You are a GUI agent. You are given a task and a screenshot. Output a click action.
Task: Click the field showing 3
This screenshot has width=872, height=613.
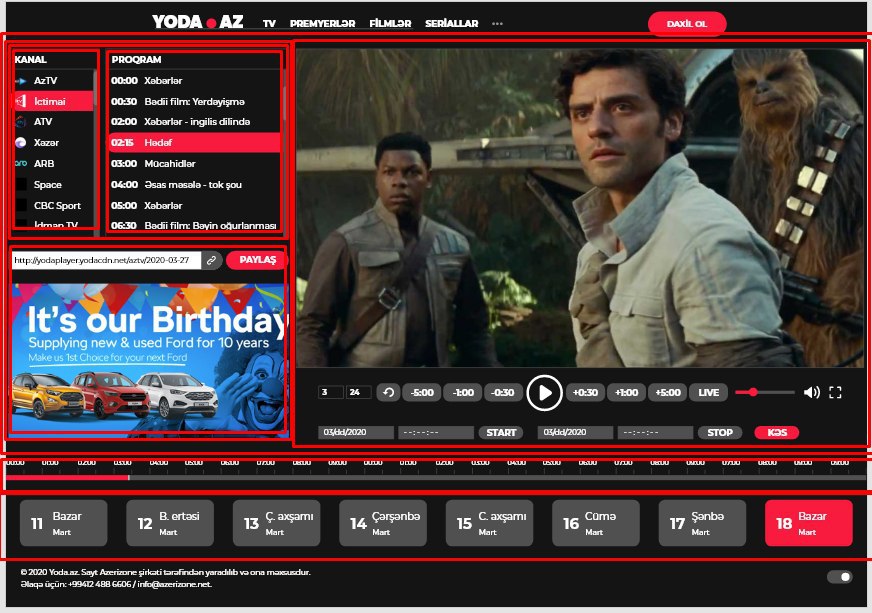[x=330, y=393]
